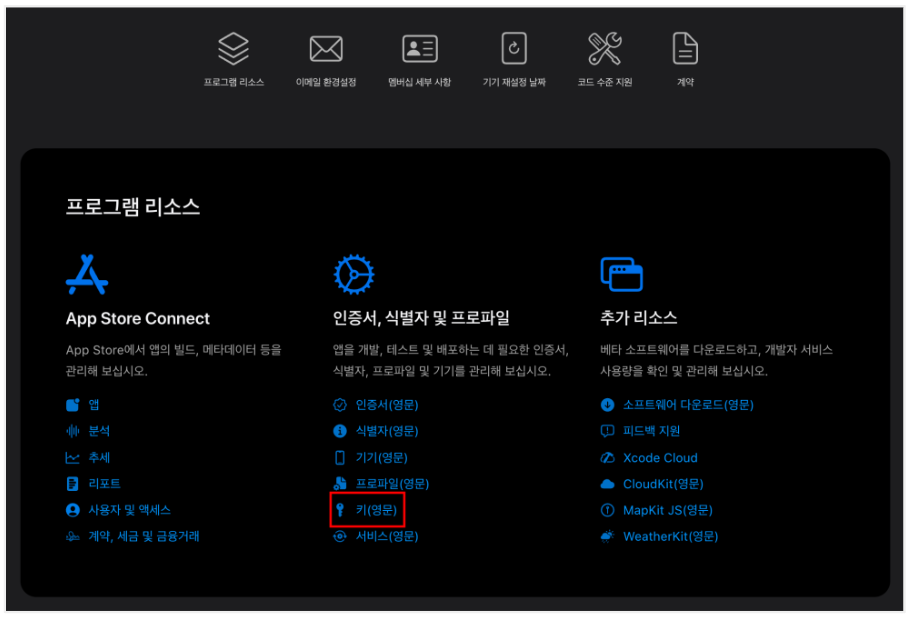Select the 기기 재설정 날짜 tab label
The image size is (912, 618).
point(514,83)
